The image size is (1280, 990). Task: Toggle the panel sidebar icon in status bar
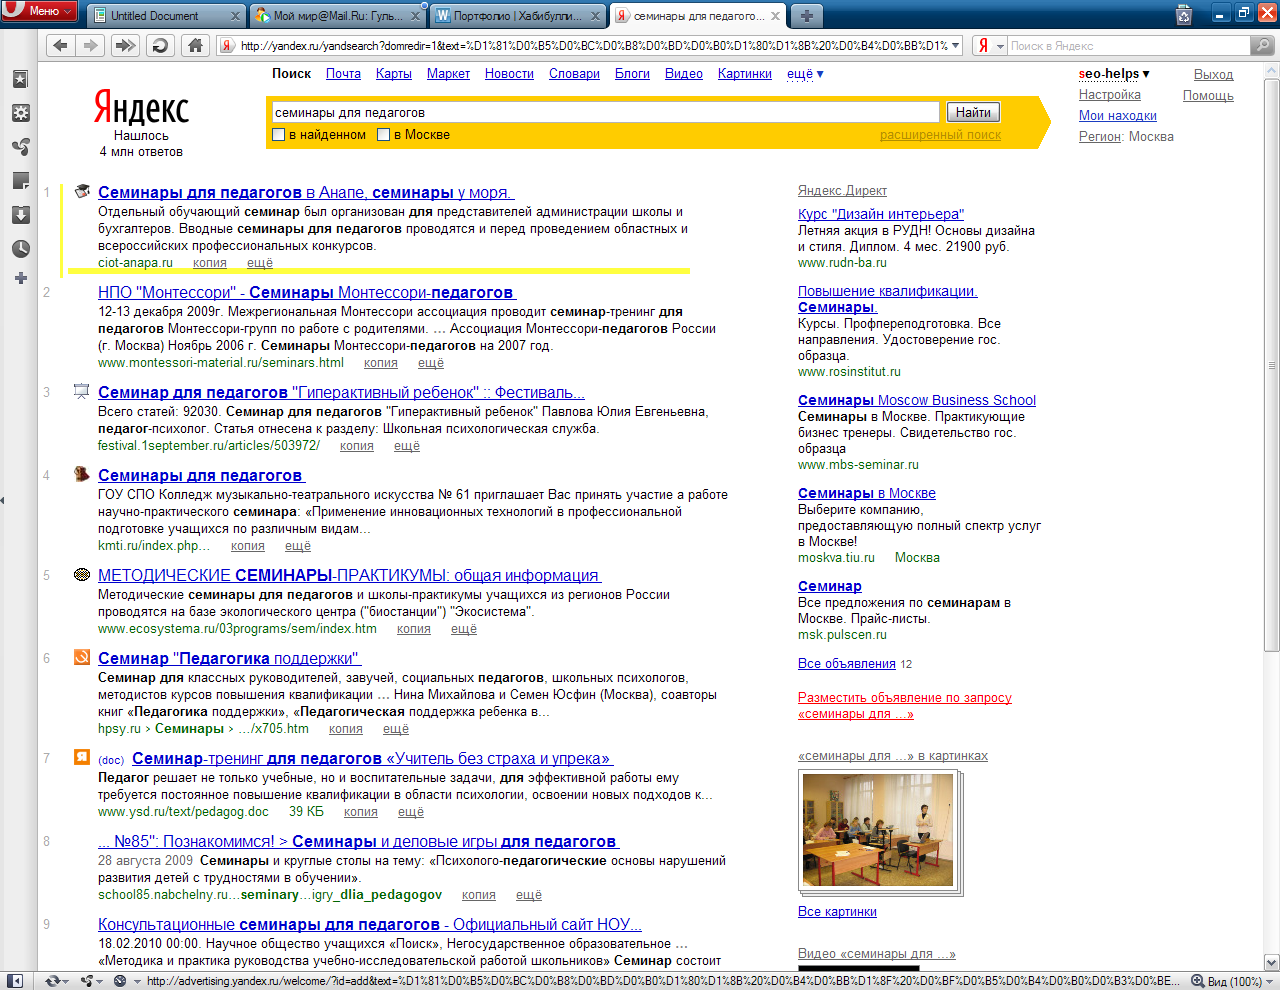[15, 981]
